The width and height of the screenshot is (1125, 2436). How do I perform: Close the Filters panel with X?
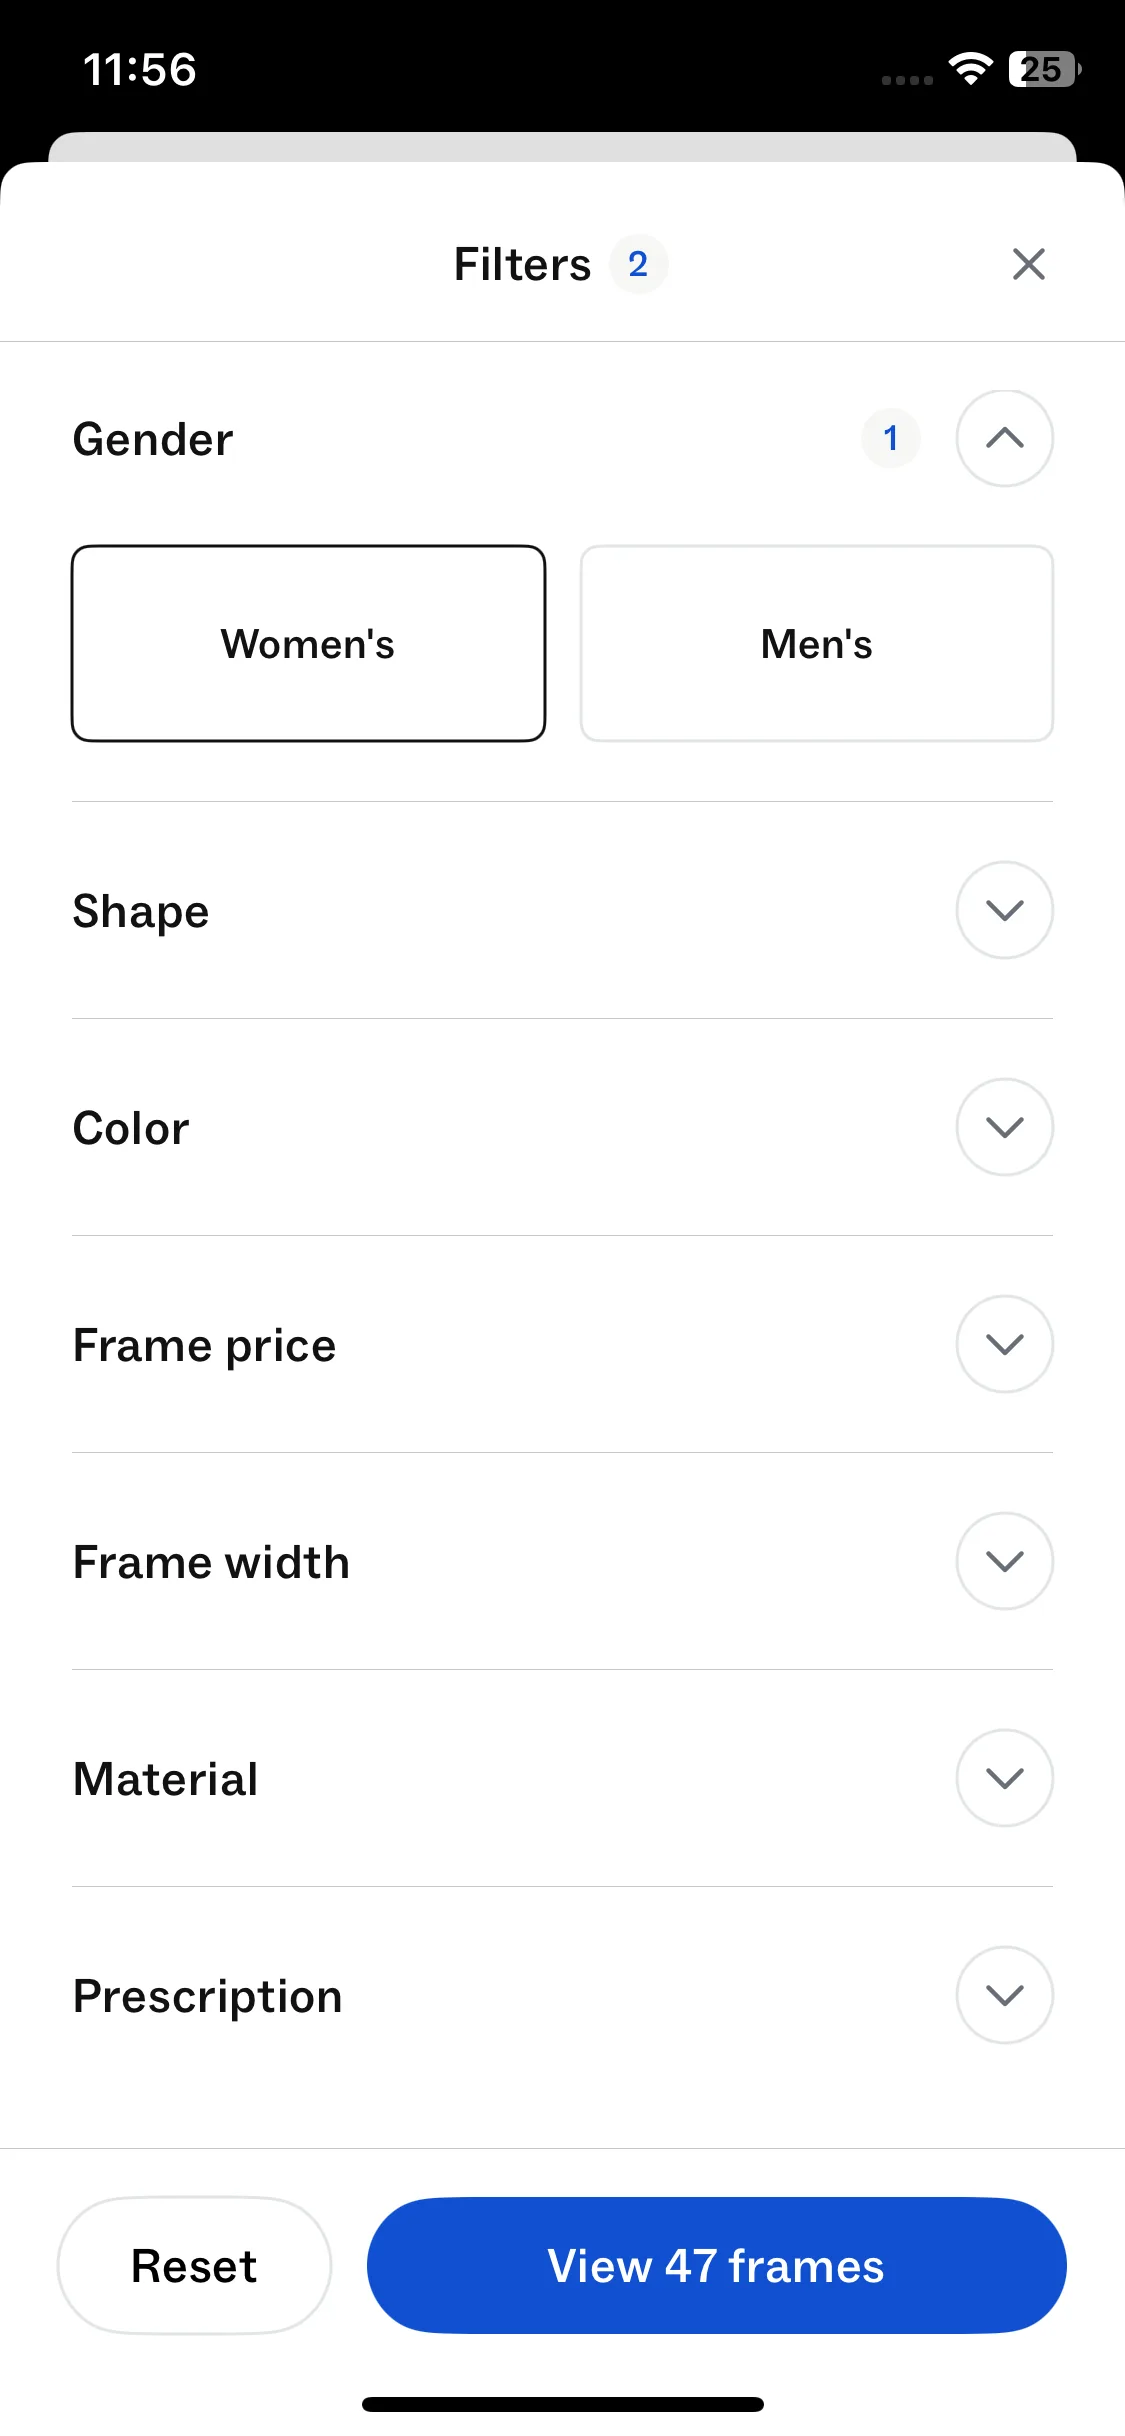click(x=1028, y=265)
